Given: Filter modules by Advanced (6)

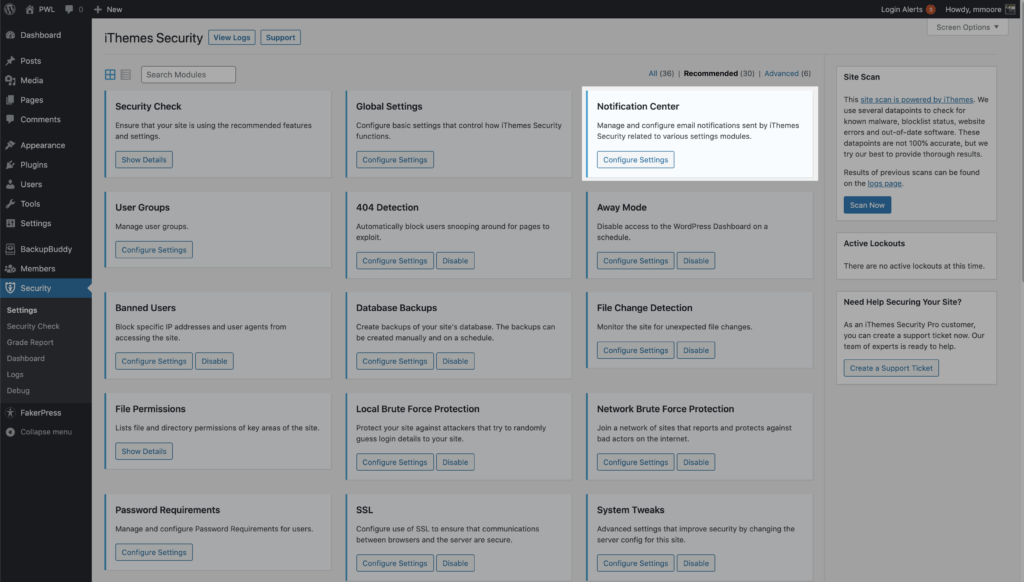Looking at the screenshot, I should (x=787, y=73).
